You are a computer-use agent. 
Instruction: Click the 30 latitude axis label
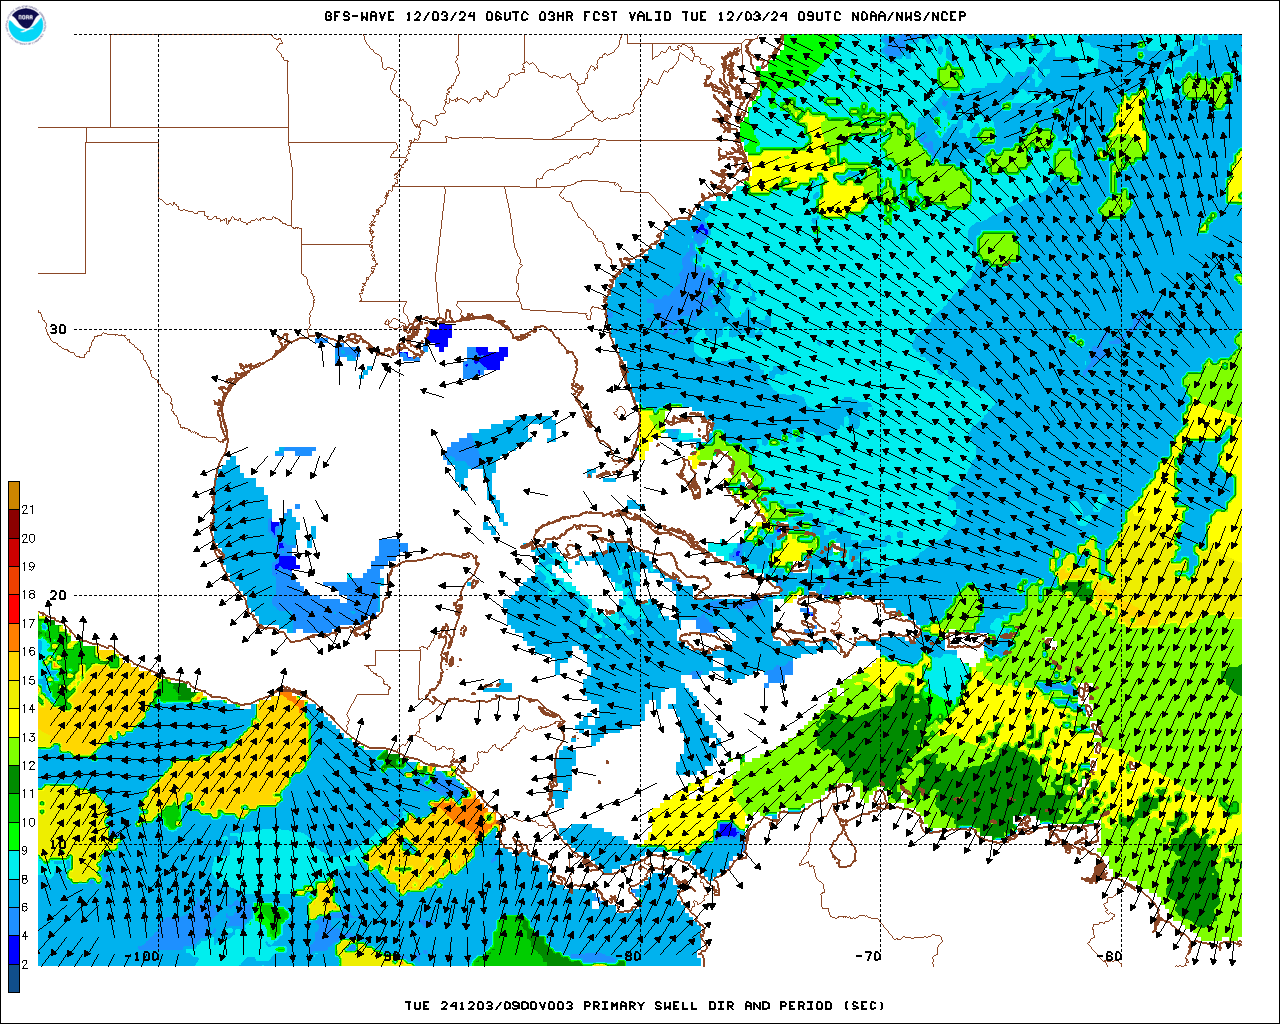click(58, 329)
